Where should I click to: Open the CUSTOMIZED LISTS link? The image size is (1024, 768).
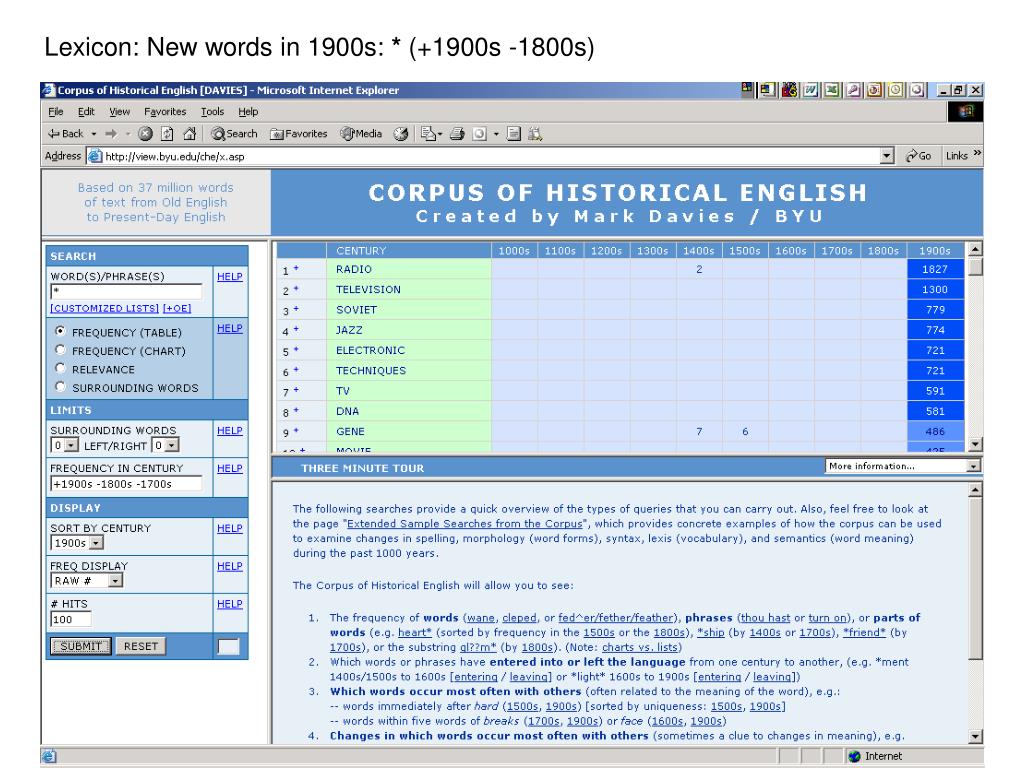(x=104, y=308)
